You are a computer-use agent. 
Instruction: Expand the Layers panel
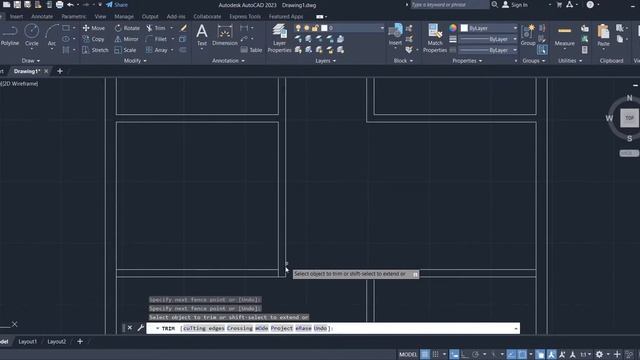click(x=325, y=60)
